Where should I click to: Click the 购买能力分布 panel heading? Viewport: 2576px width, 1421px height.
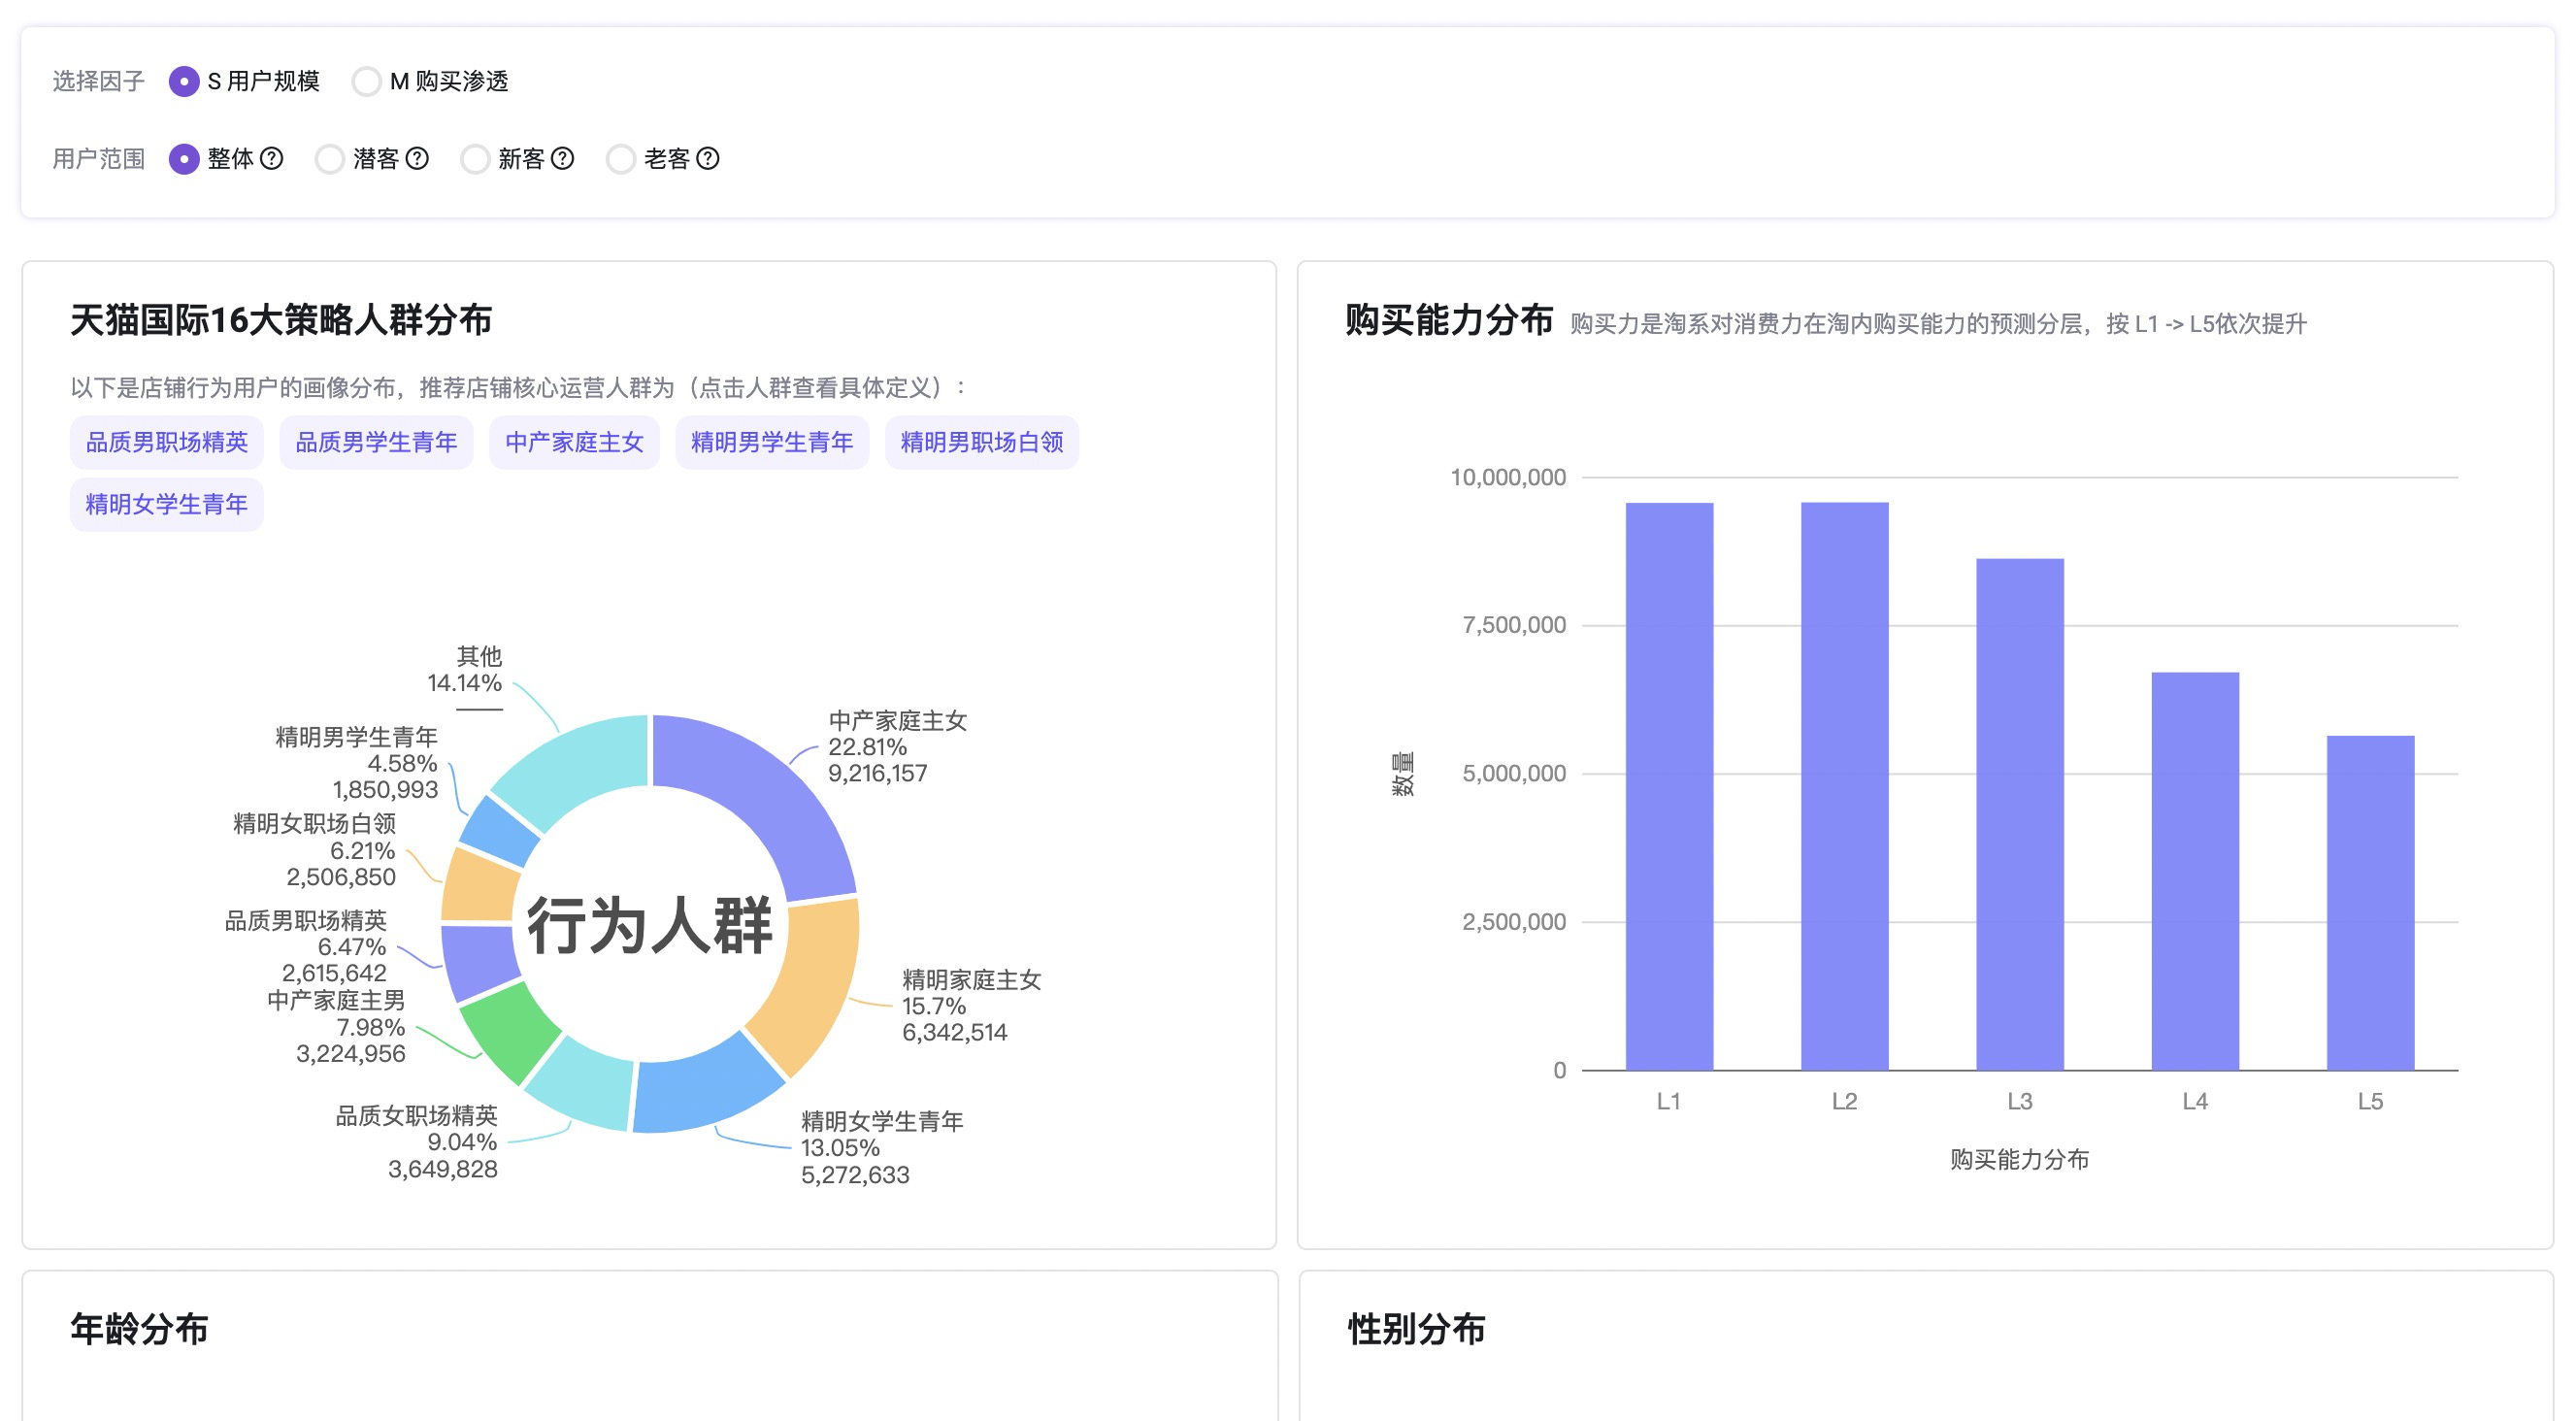coord(1449,320)
